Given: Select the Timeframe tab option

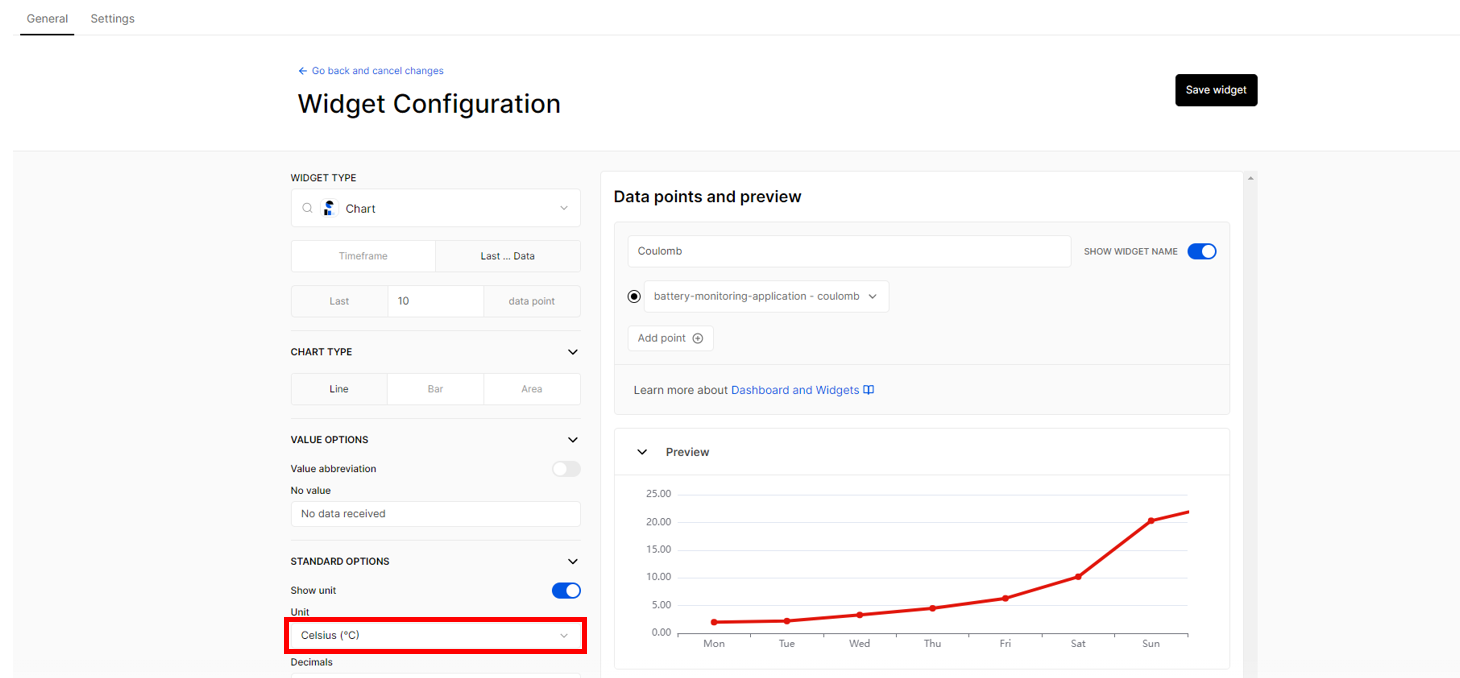Looking at the screenshot, I should [363, 256].
